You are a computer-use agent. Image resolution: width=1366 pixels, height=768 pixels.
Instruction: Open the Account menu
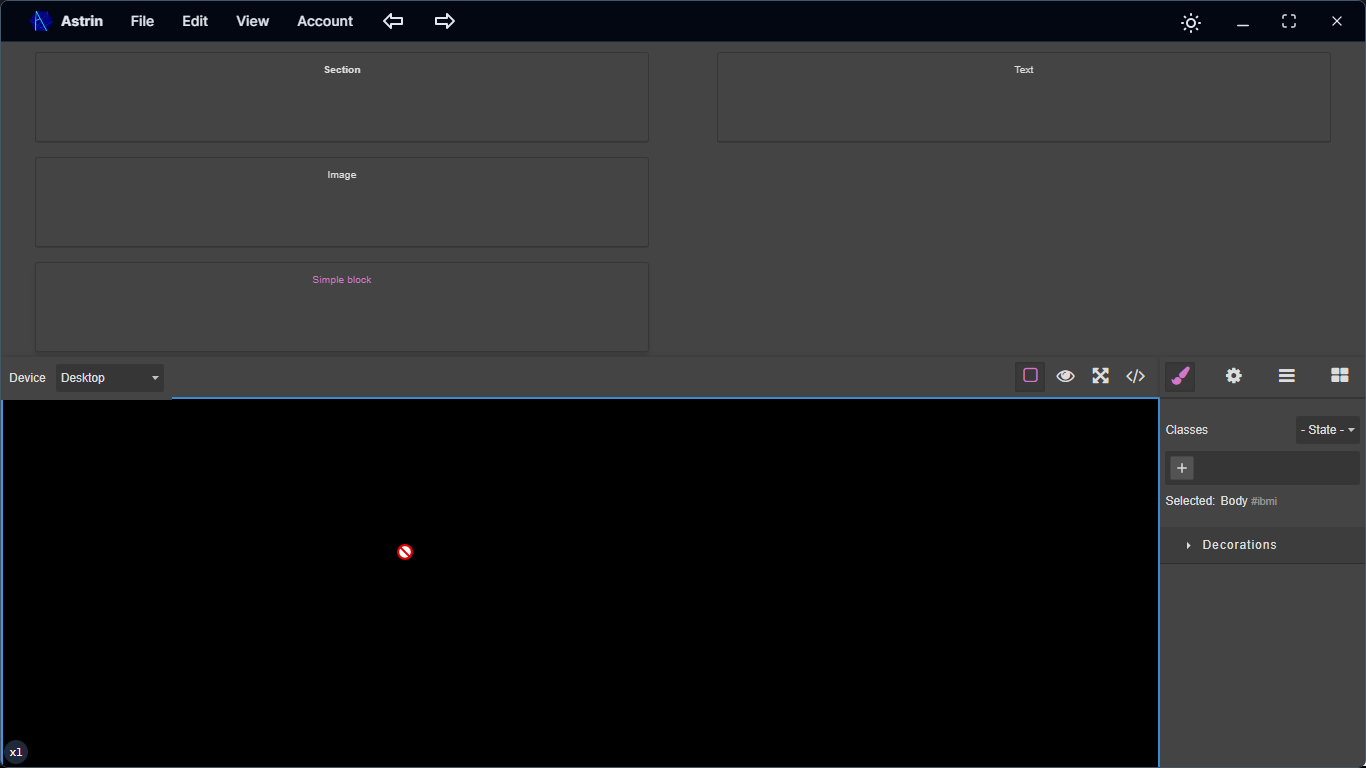(325, 21)
